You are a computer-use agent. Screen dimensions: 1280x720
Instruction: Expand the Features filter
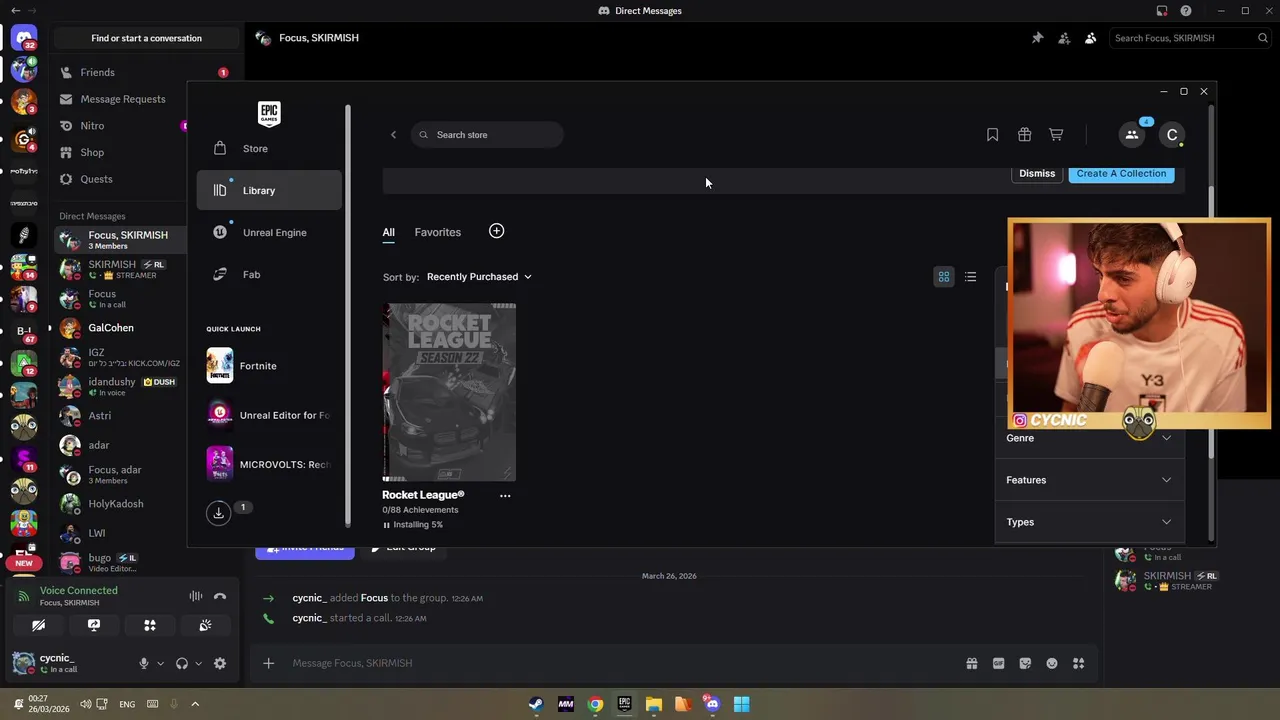click(x=1090, y=480)
